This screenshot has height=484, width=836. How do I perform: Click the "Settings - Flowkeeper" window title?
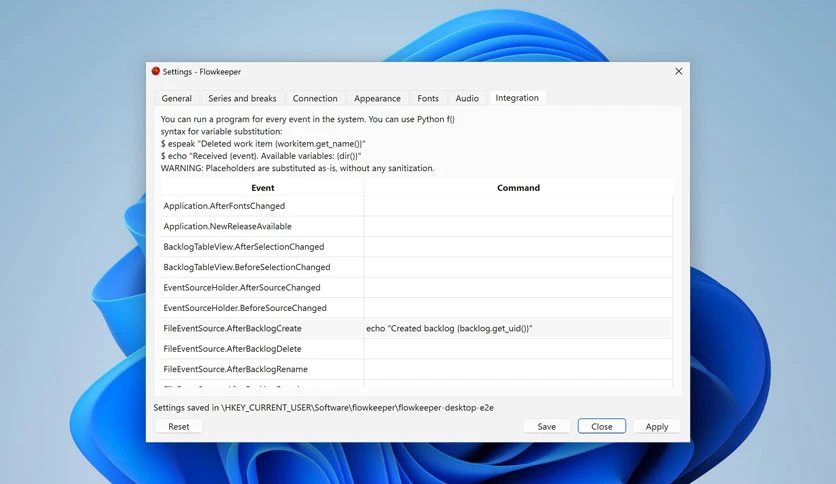click(202, 71)
